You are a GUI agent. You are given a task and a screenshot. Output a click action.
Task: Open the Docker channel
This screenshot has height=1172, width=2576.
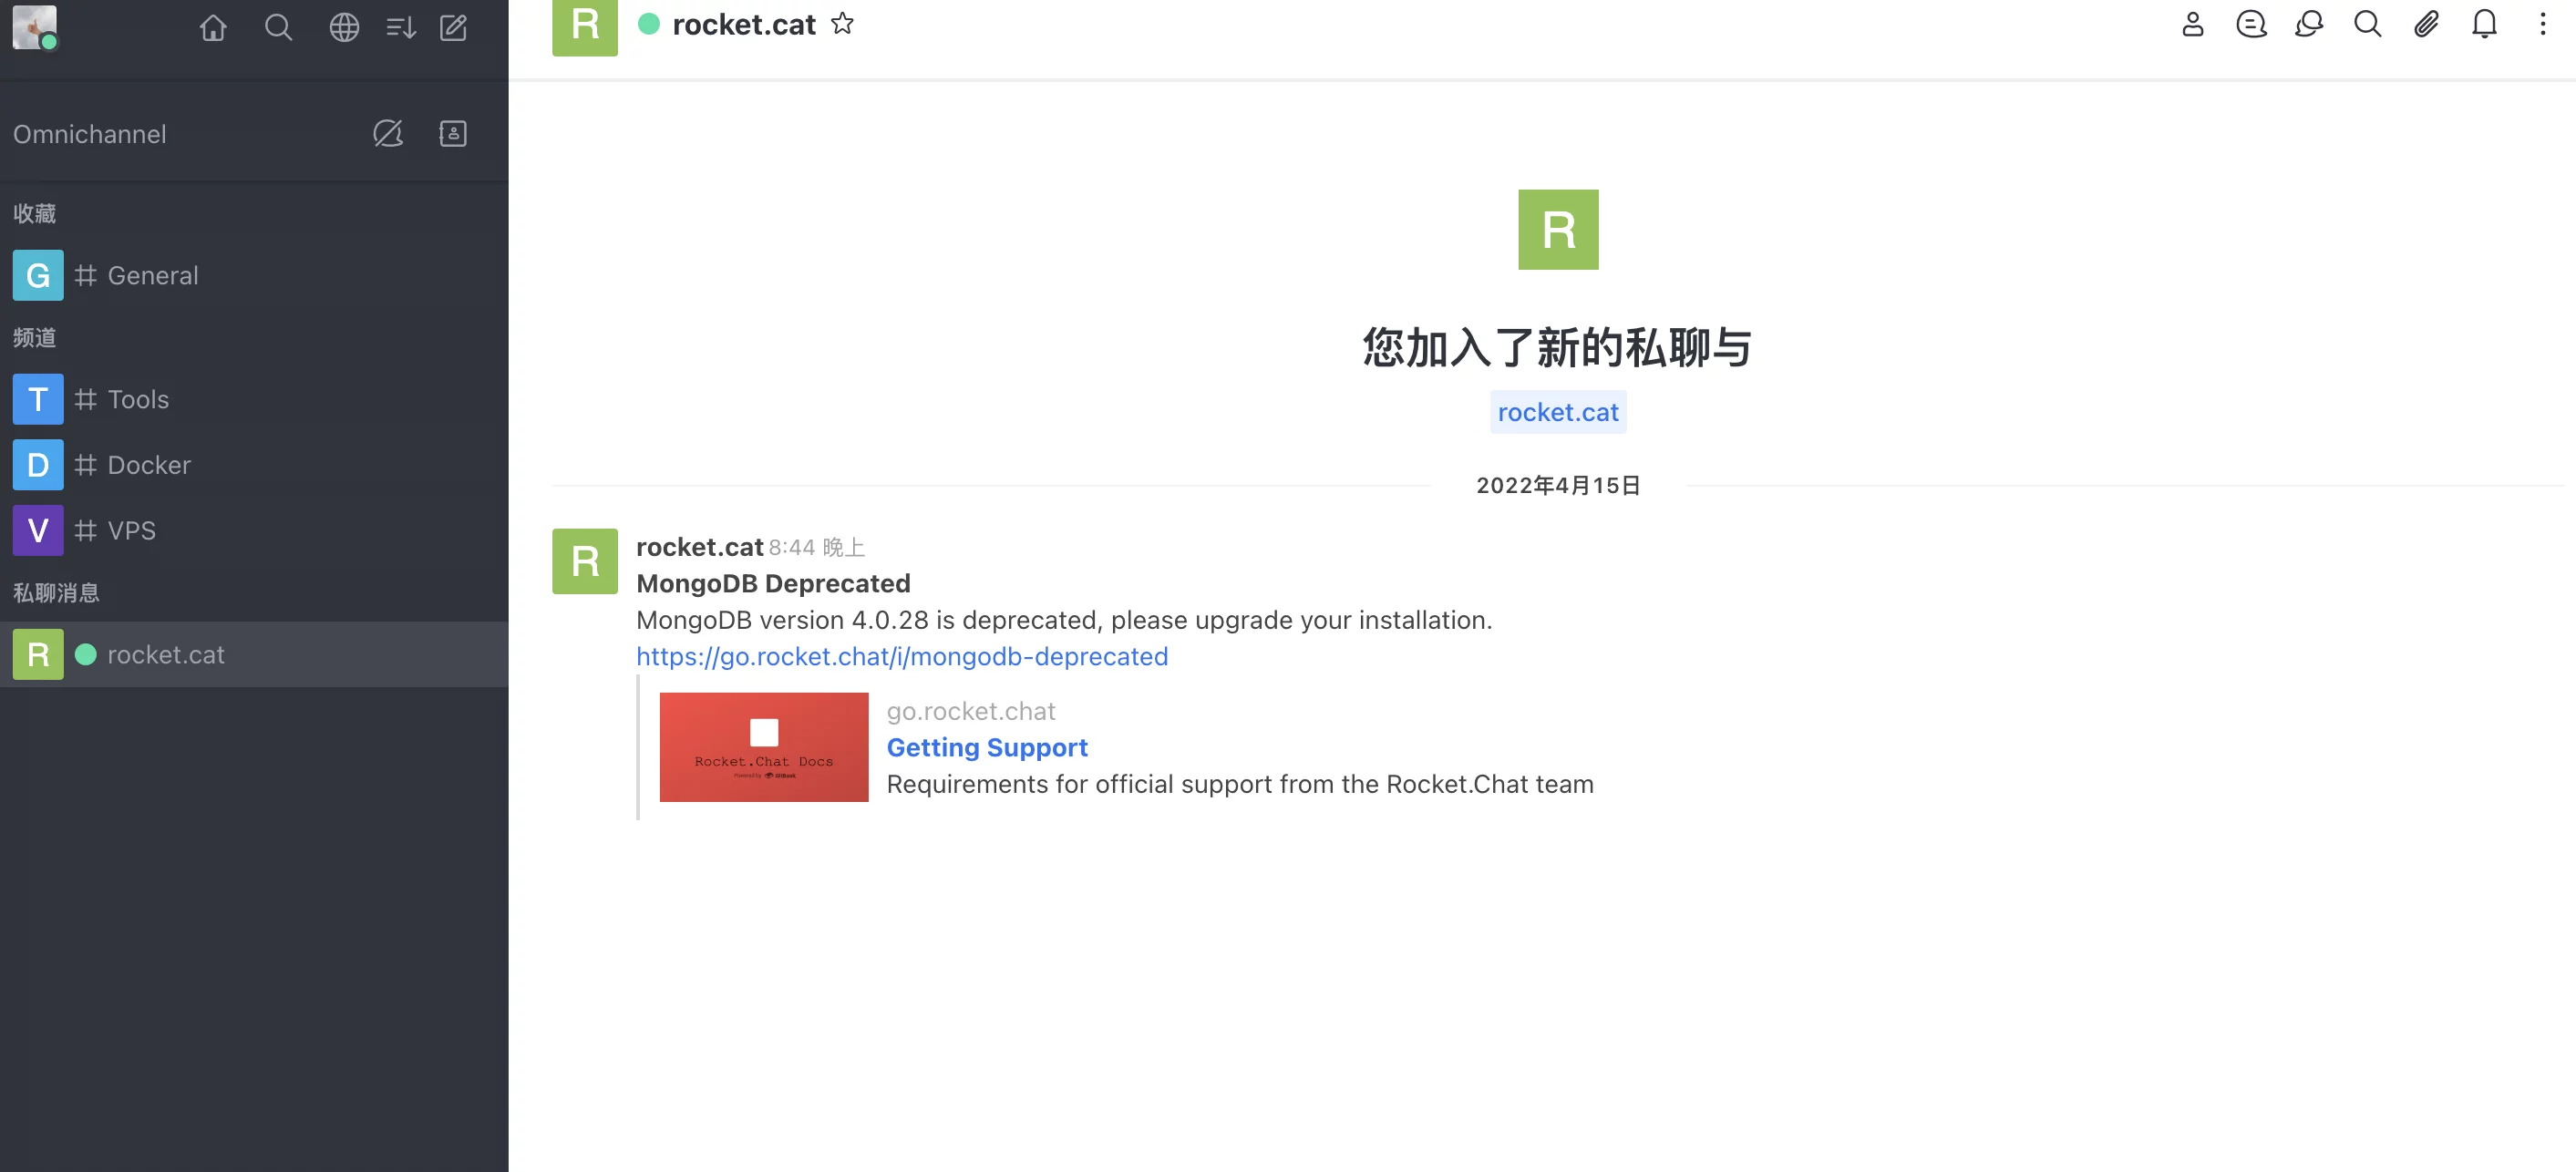click(x=148, y=465)
